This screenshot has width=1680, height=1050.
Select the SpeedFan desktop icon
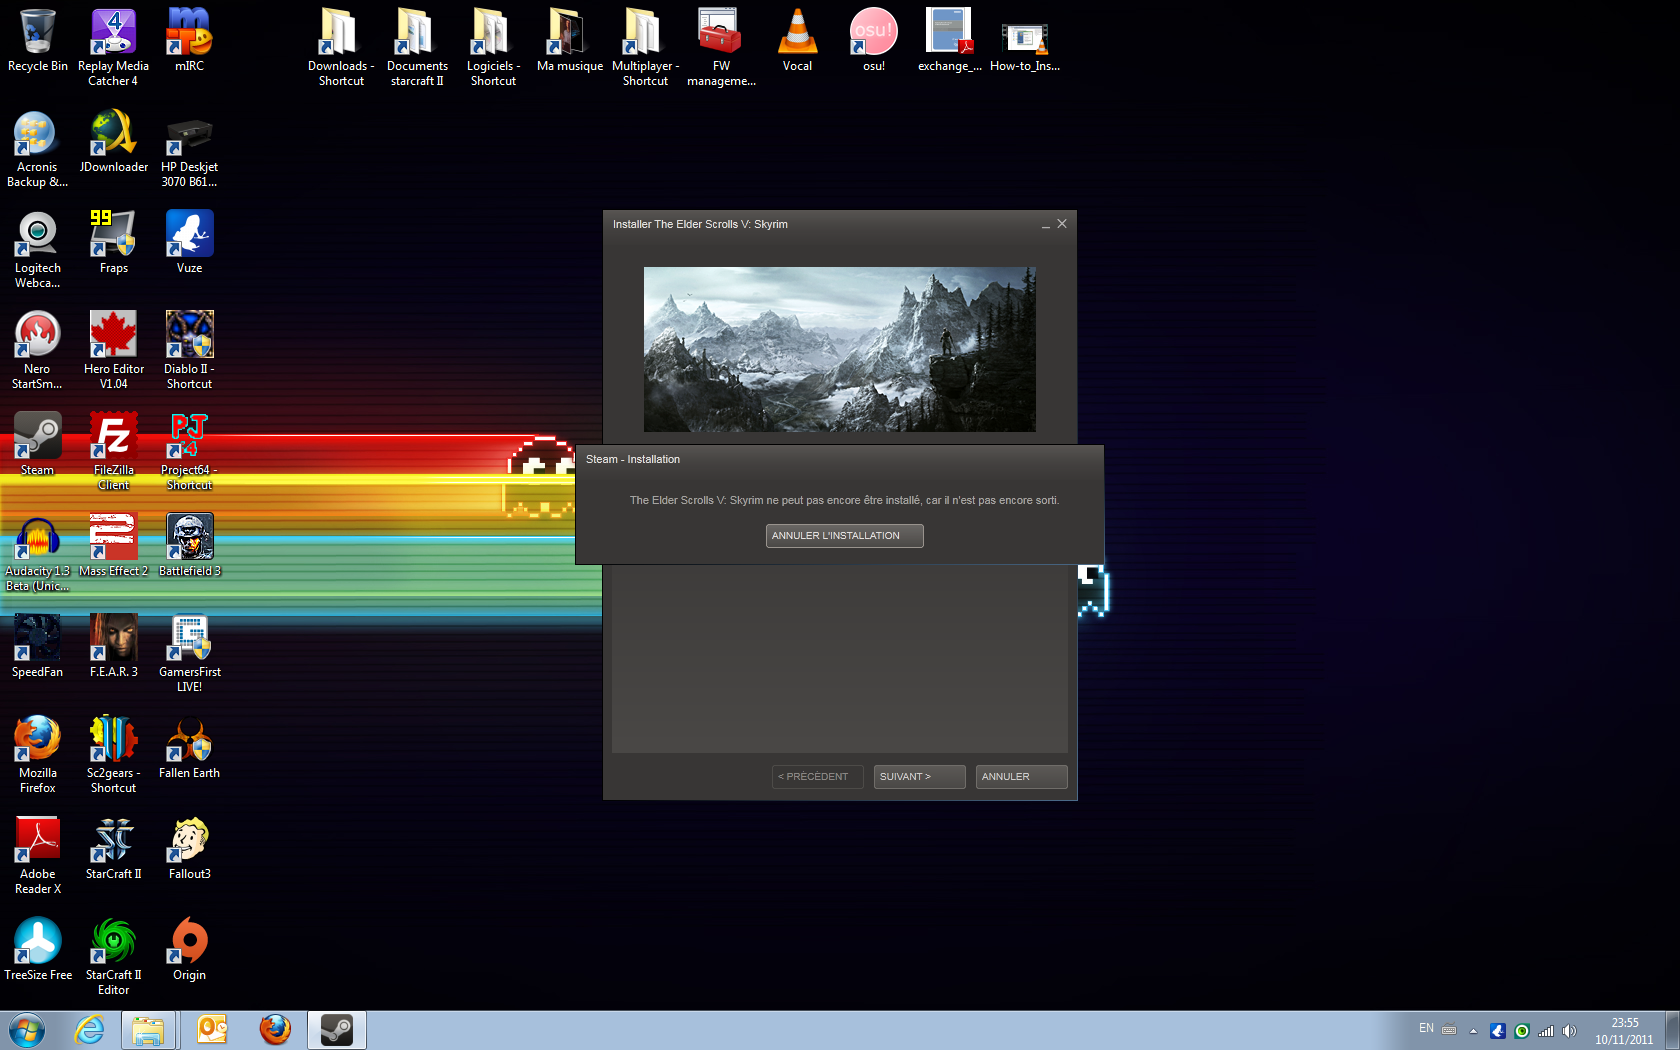click(x=38, y=648)
